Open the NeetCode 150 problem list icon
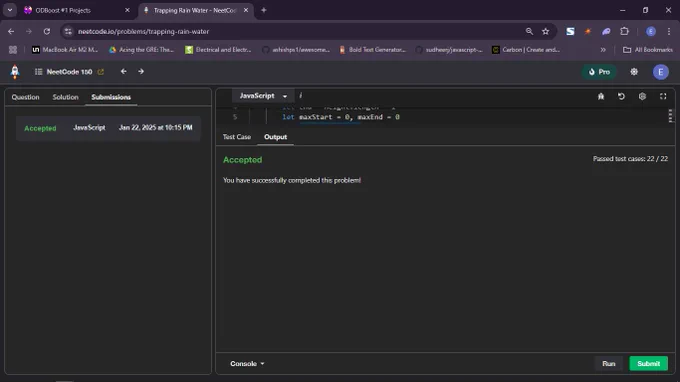The image size is (680, 382). point(39,72)
